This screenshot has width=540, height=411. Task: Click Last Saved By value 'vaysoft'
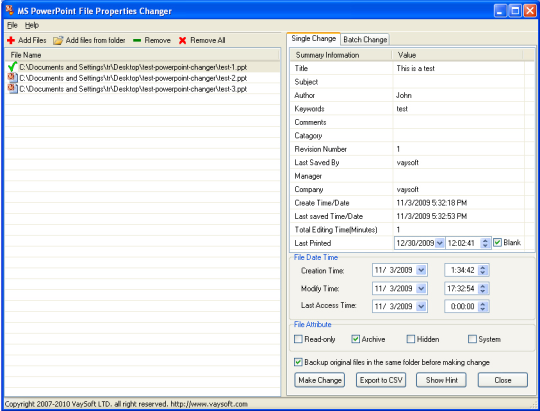407,162
